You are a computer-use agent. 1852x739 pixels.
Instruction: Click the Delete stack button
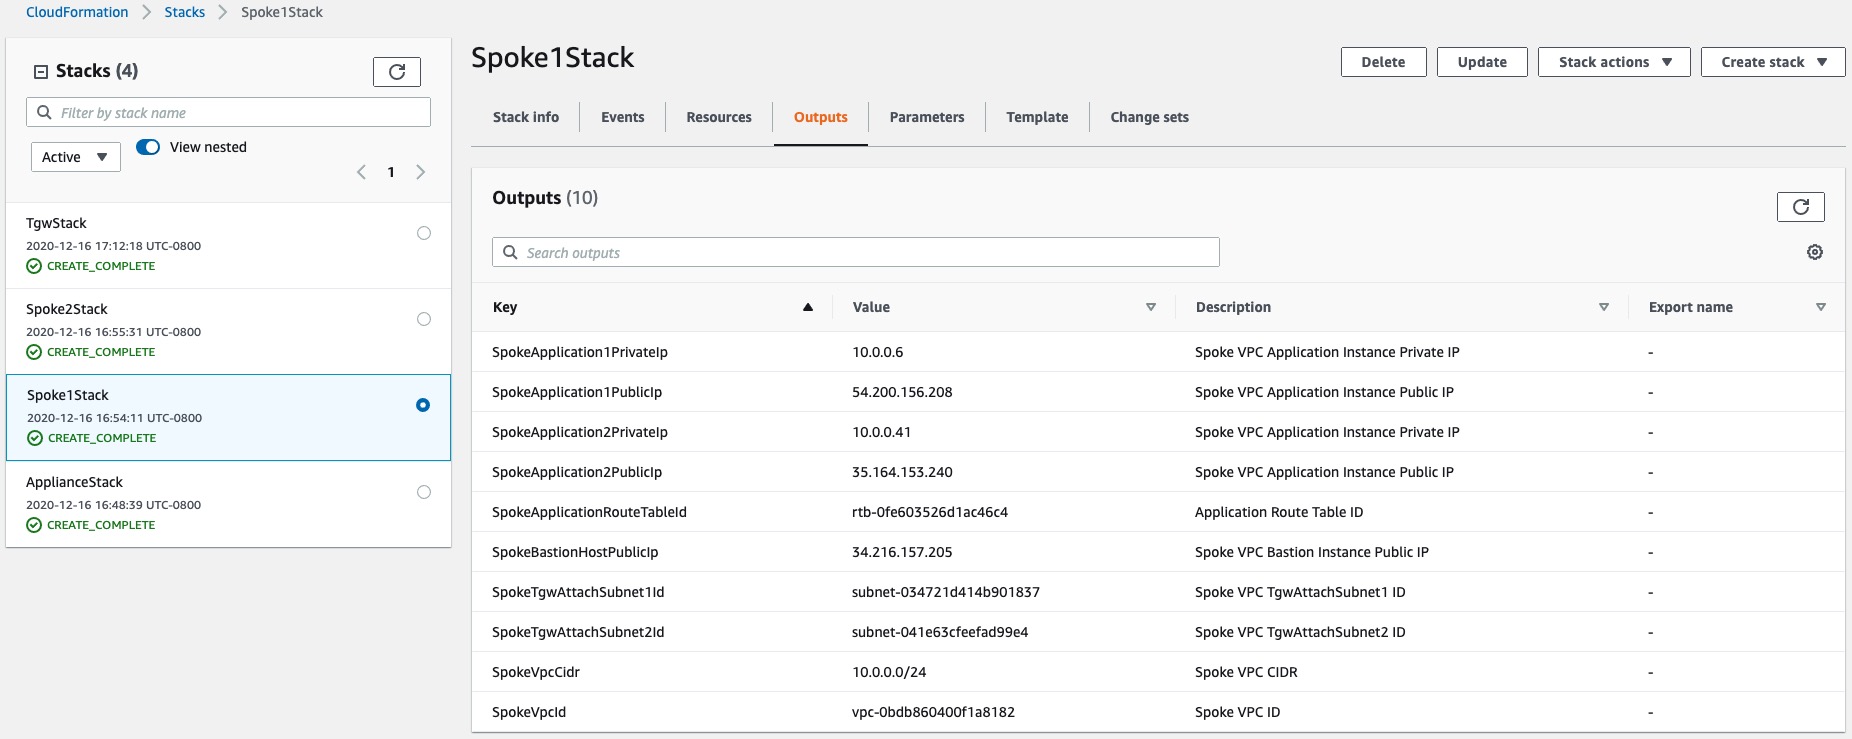pyautogui.click(x=1384, y=62)
